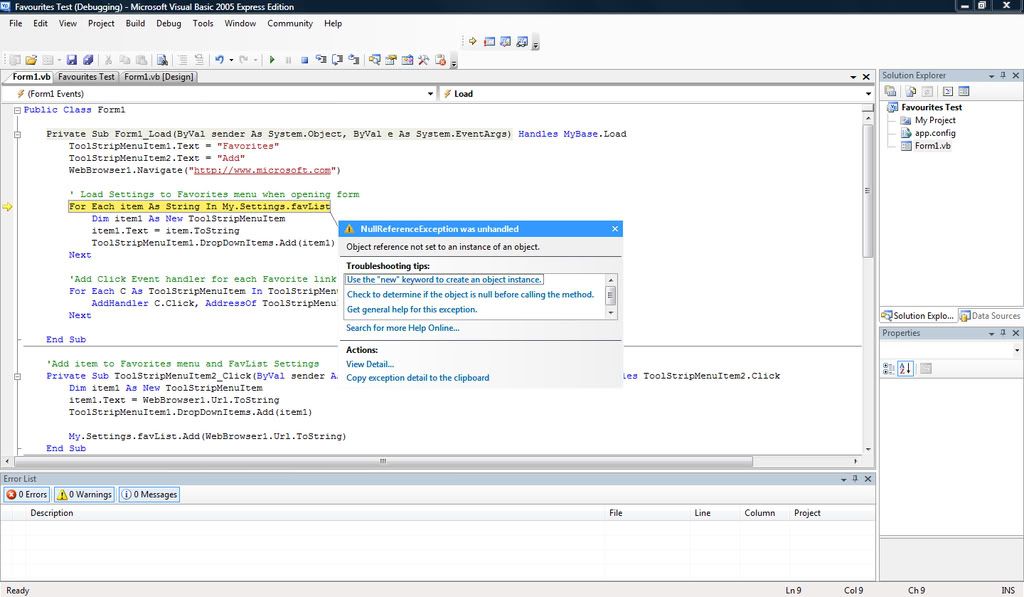
Task: Click the http://www.microsoft.com URL in code
Action: pos(262,170)
